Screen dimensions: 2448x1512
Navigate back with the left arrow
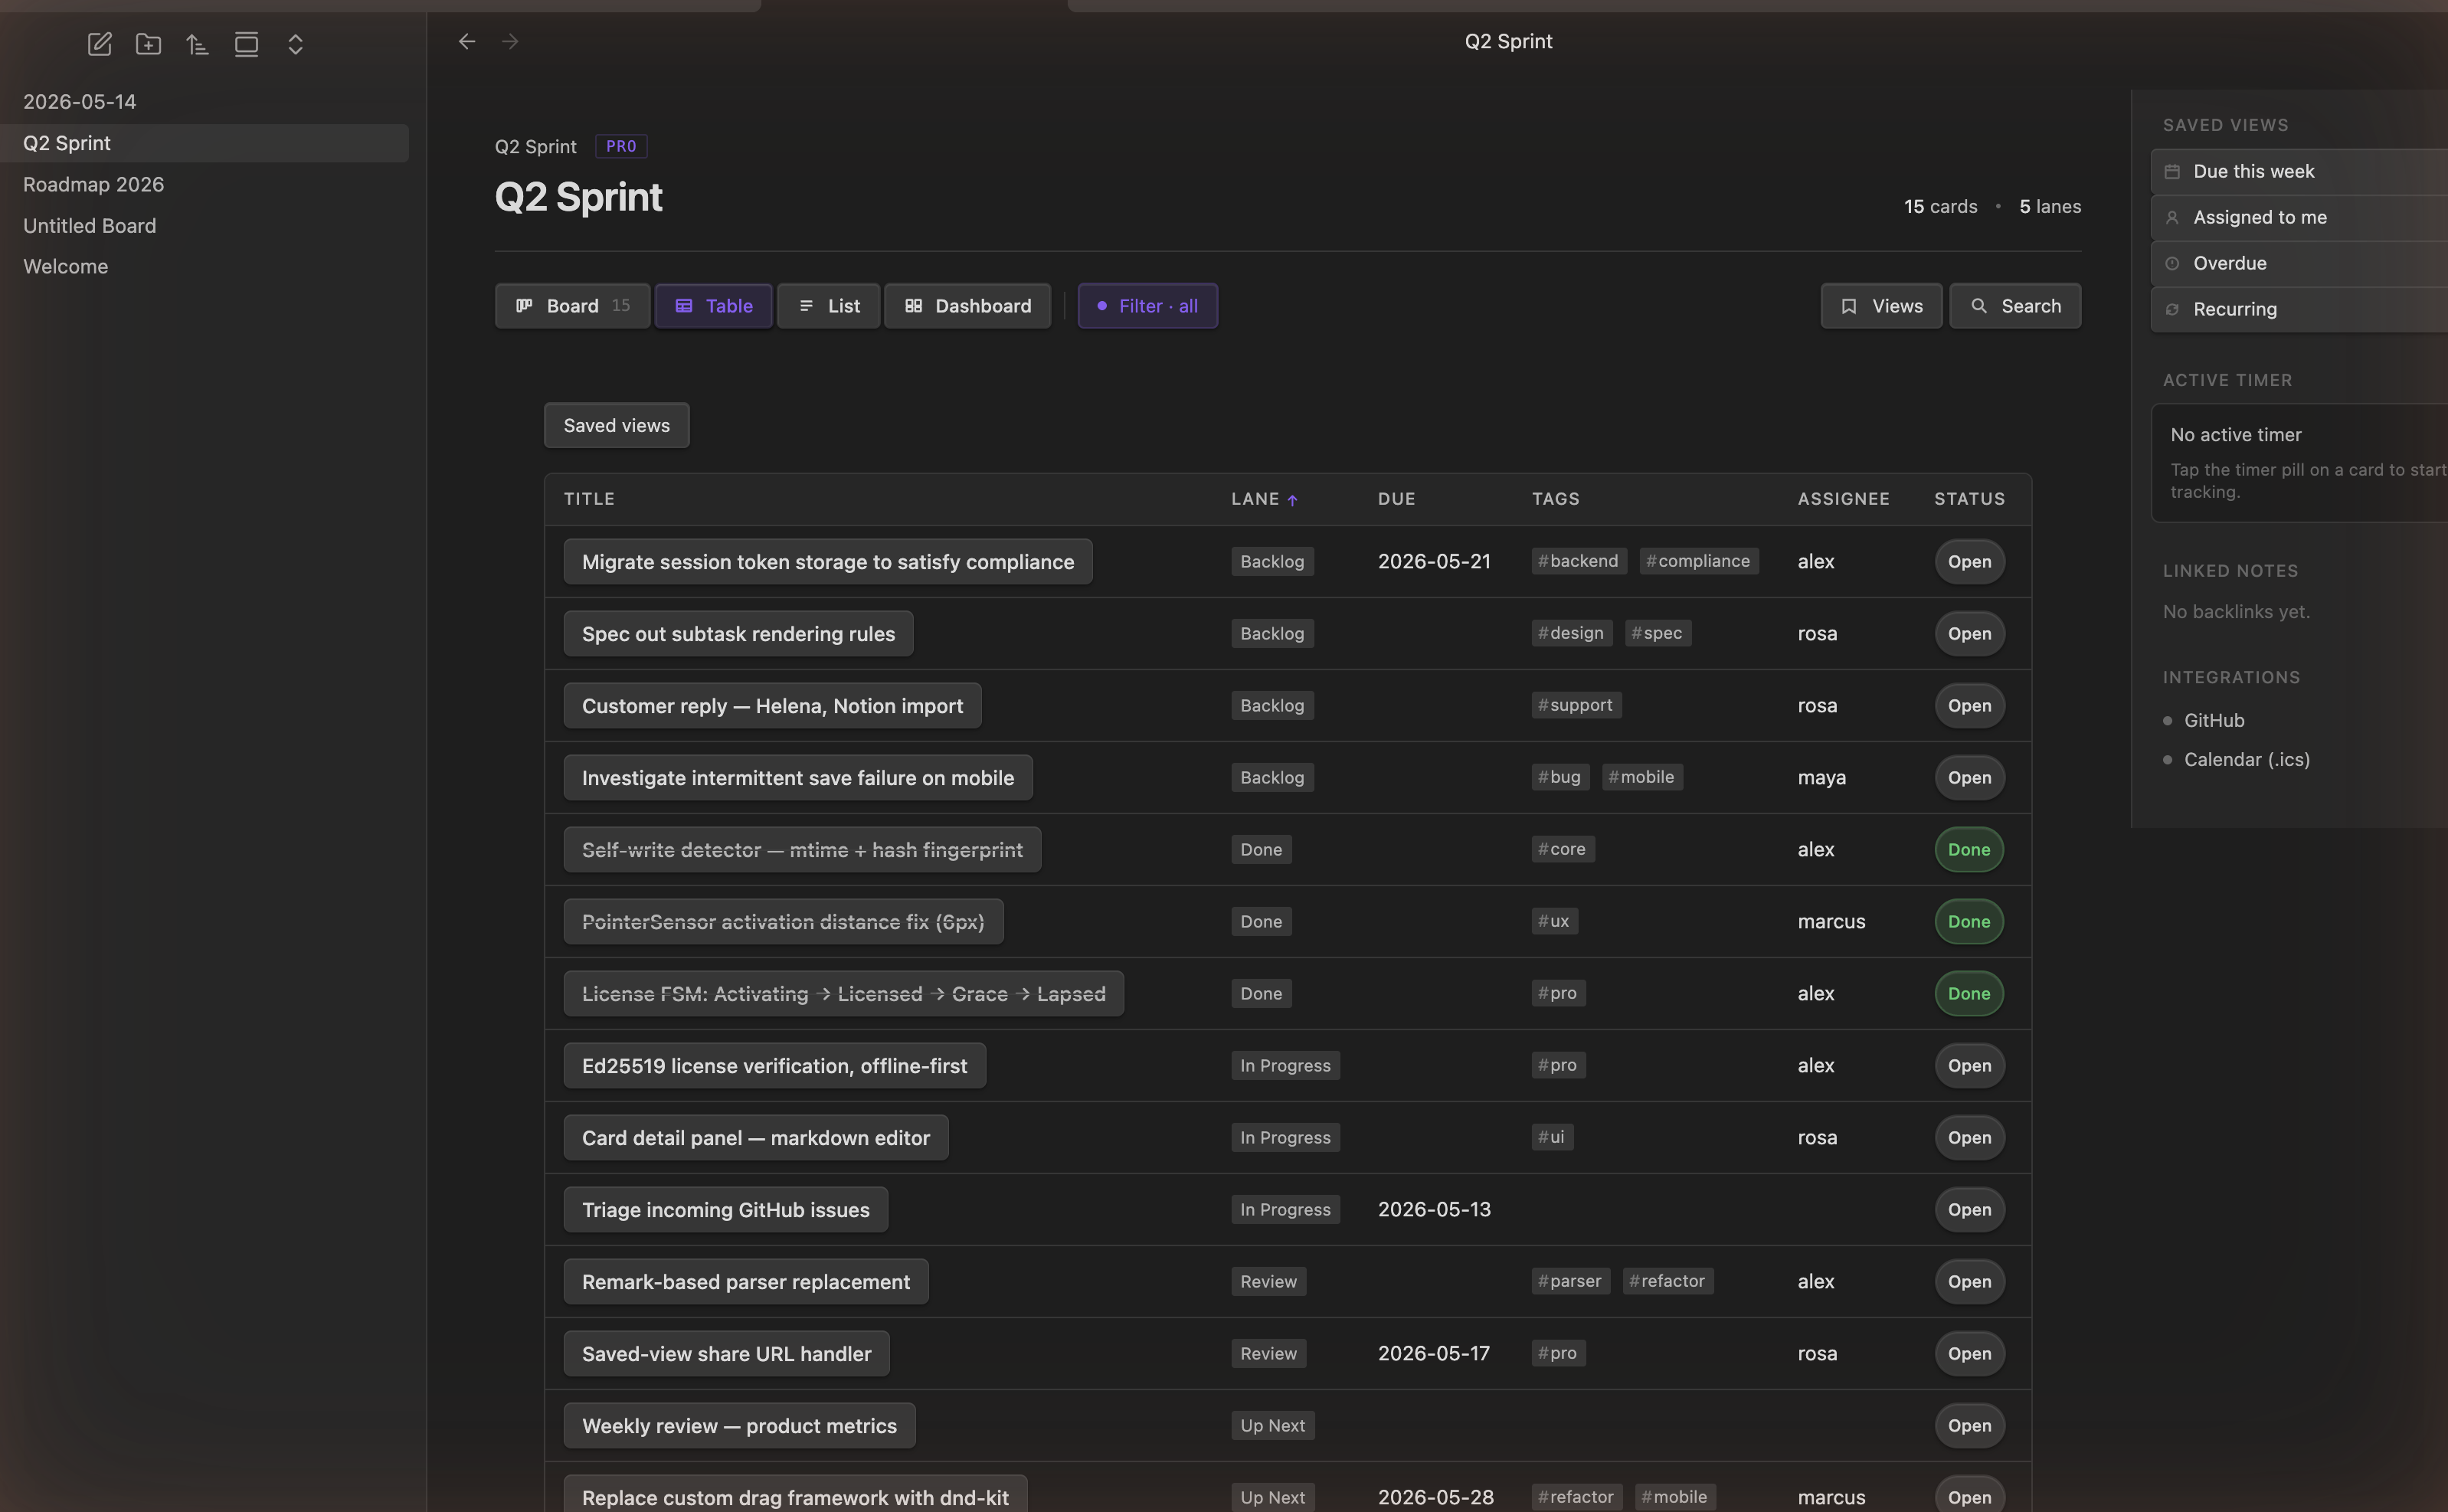(467, 41)
